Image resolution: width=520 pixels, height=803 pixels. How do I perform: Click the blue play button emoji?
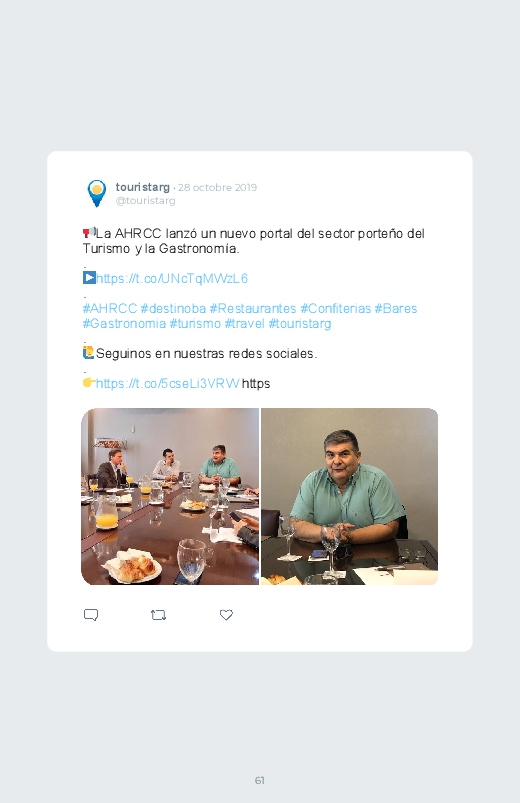pos(89,278)
